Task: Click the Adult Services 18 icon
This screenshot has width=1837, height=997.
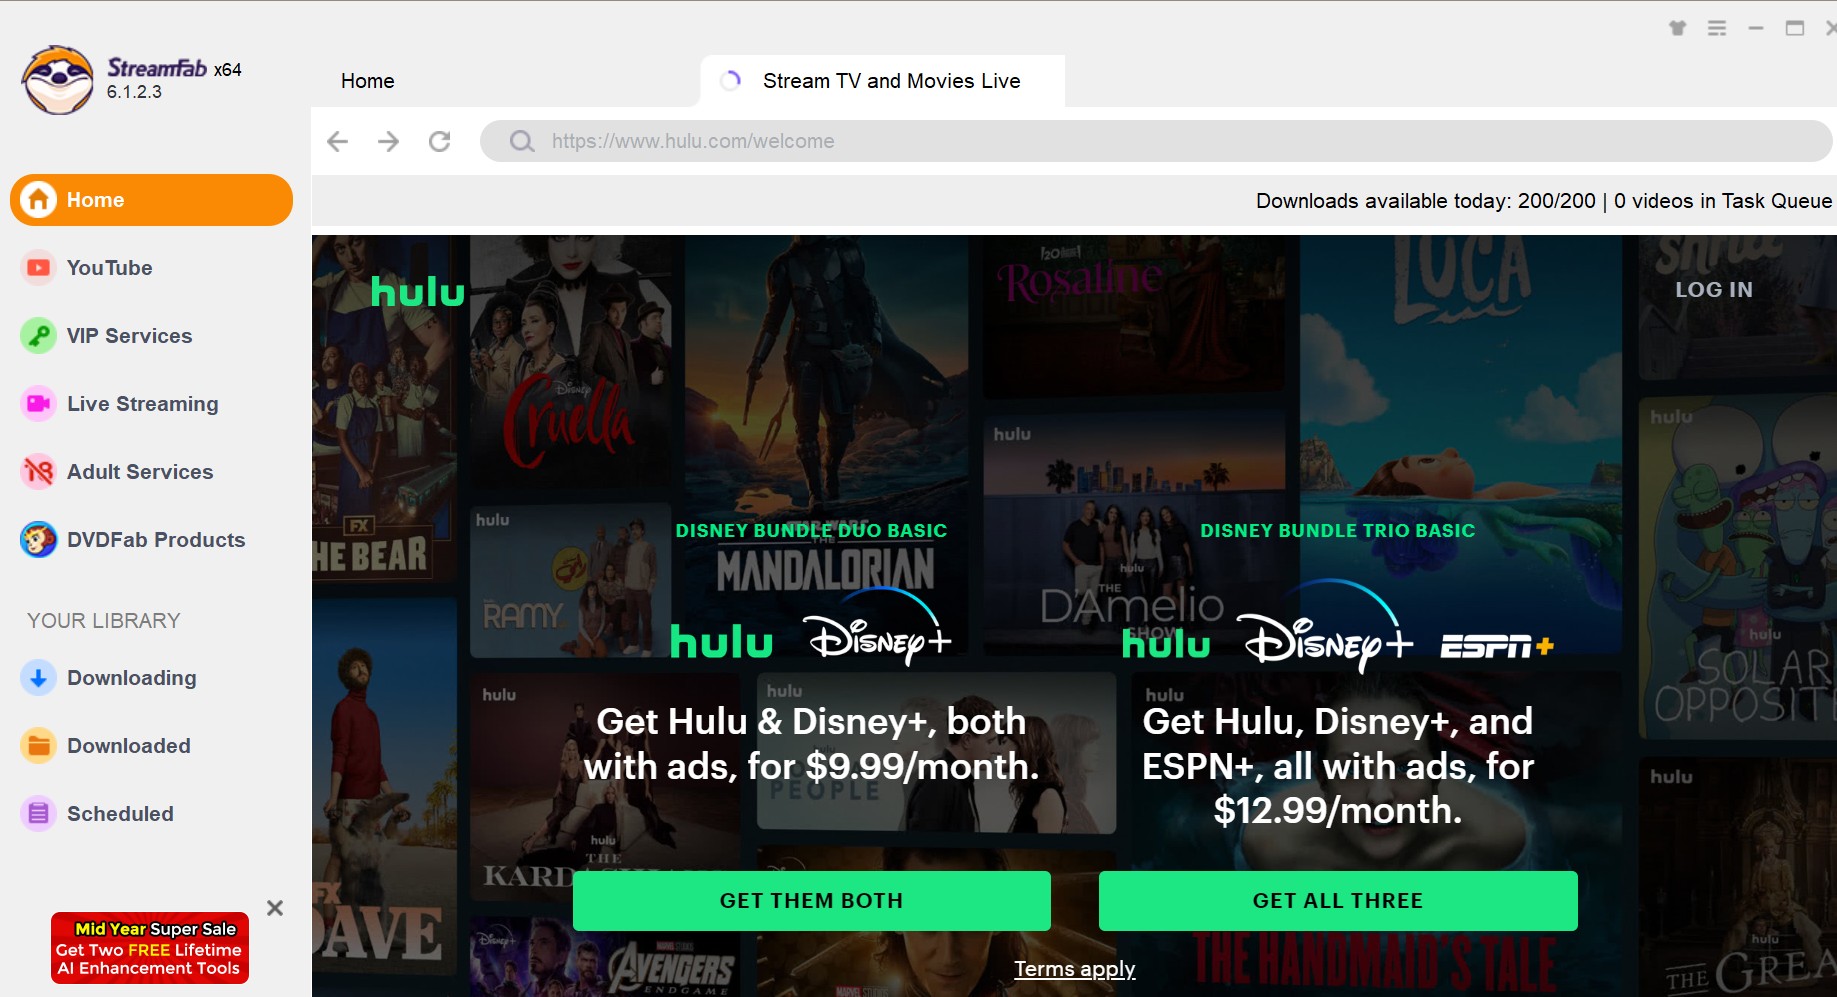Action: (x=38, y=471)
